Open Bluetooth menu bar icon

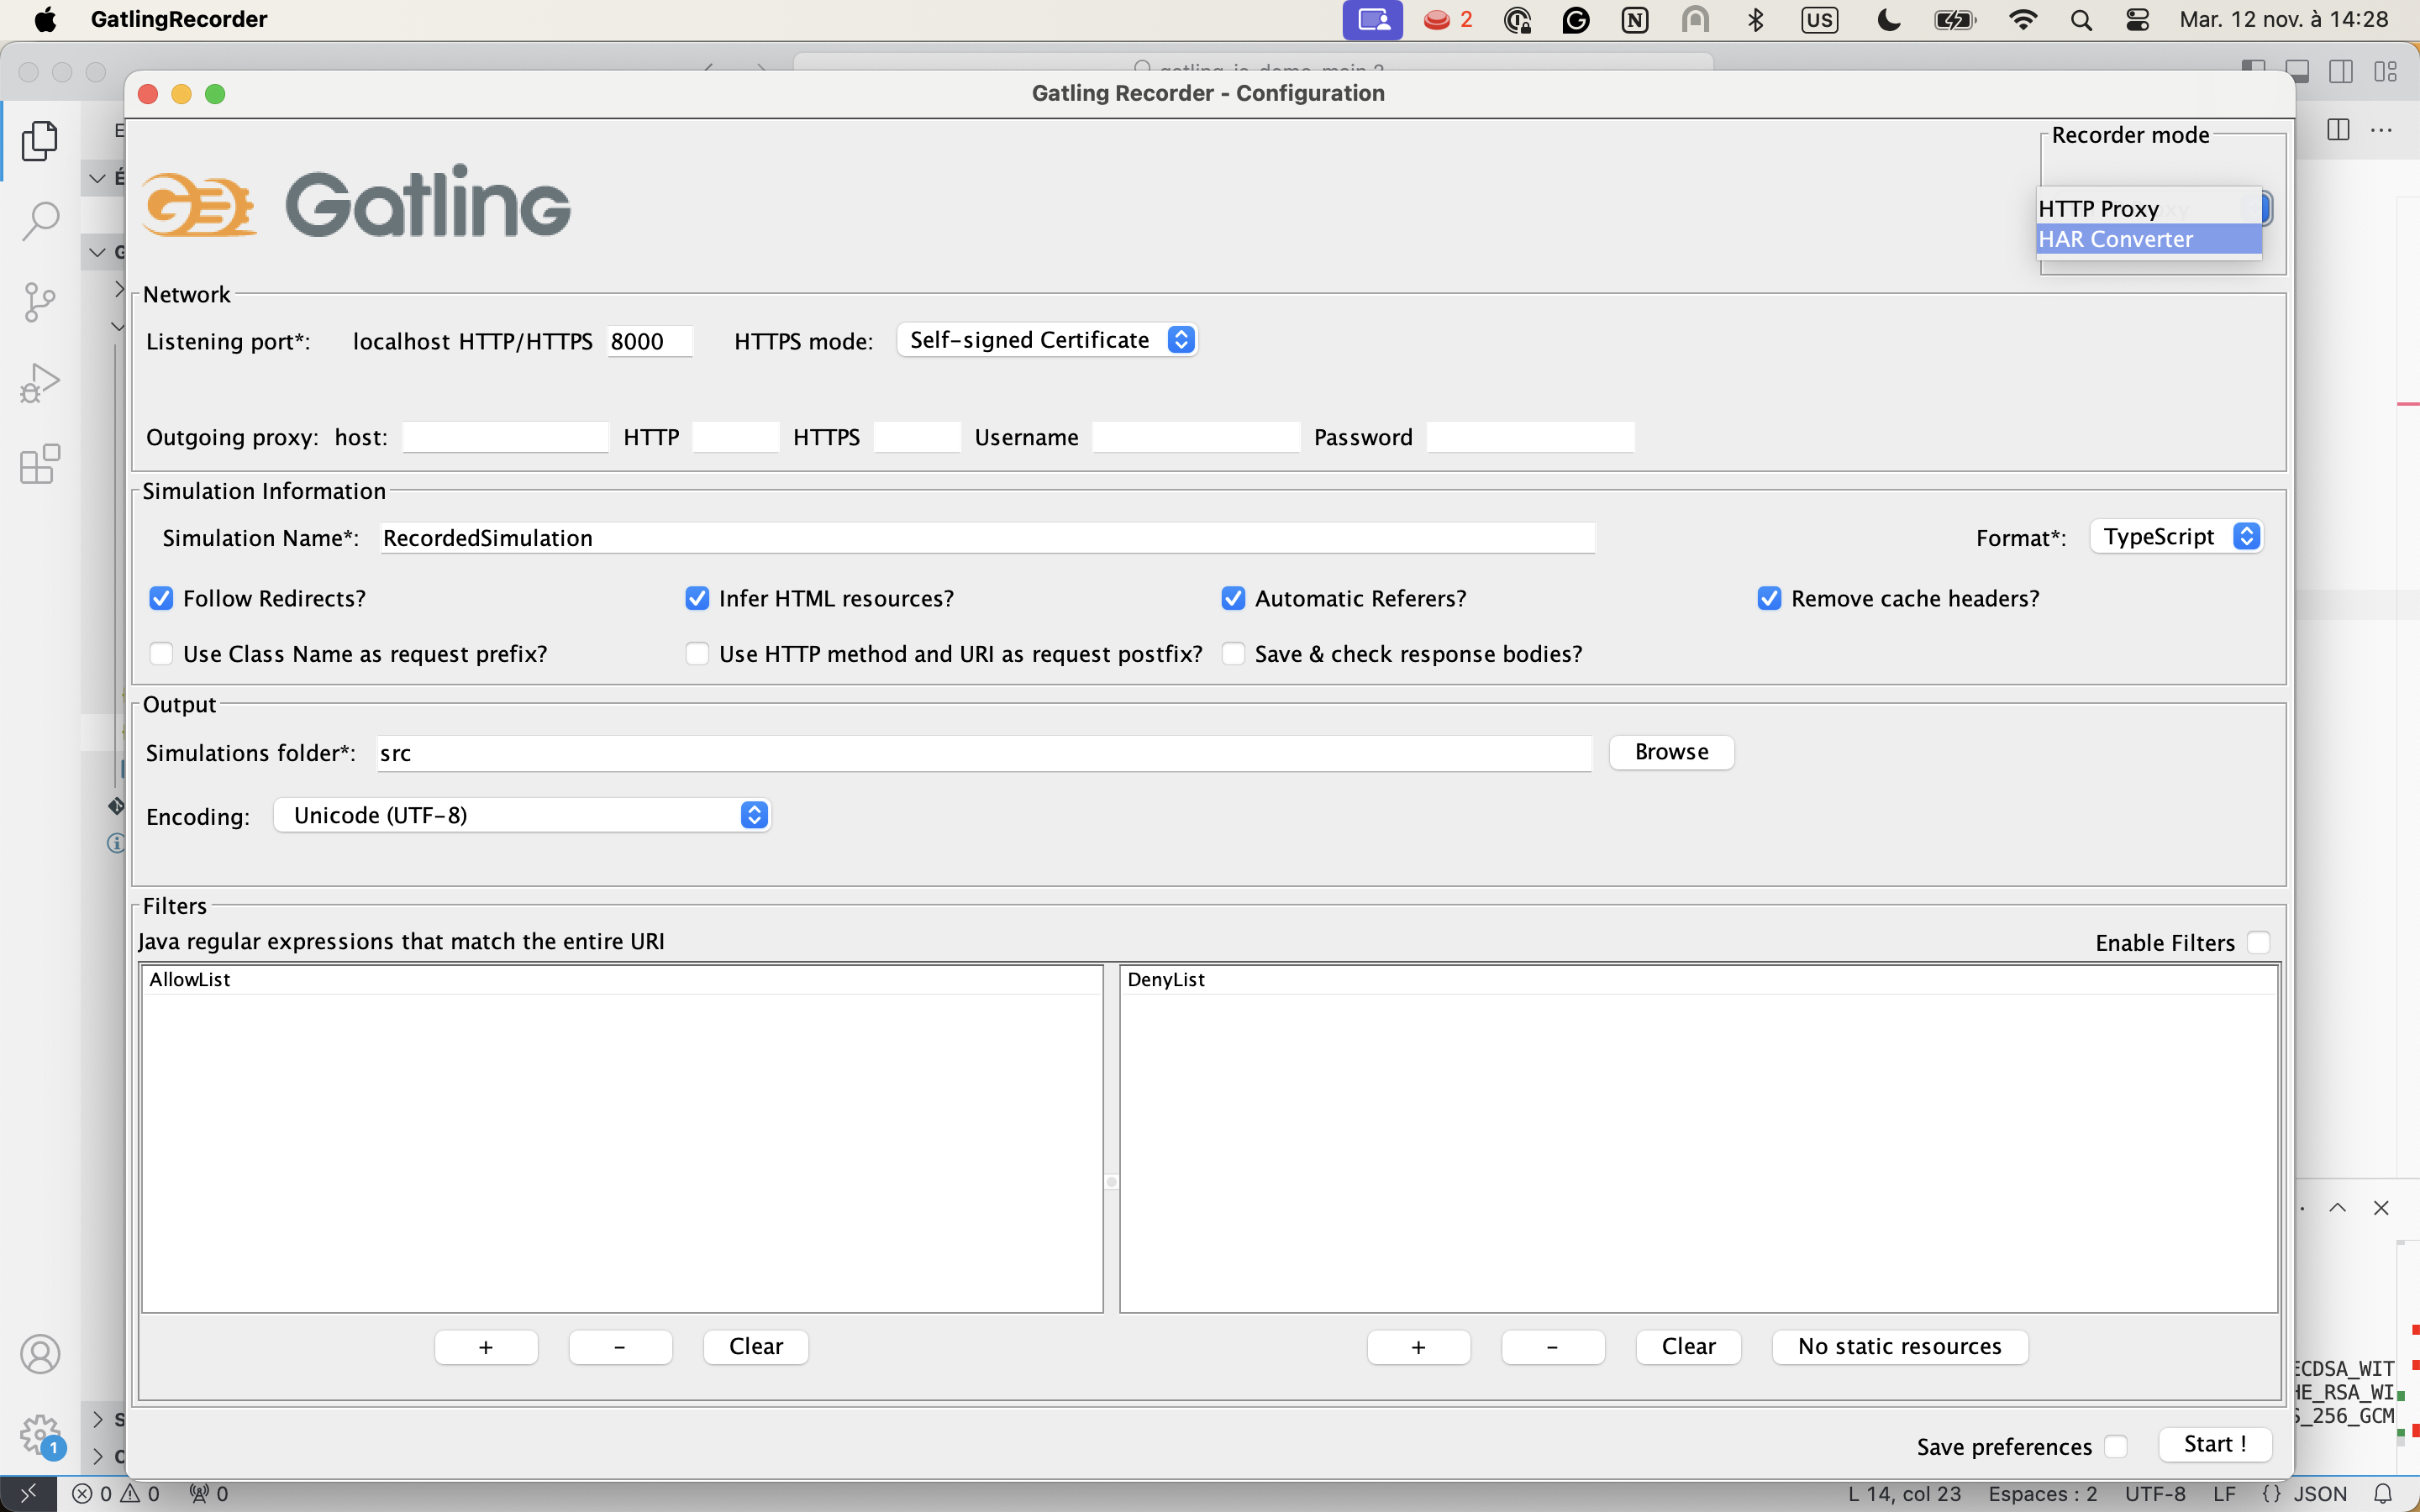(1756, 20)
